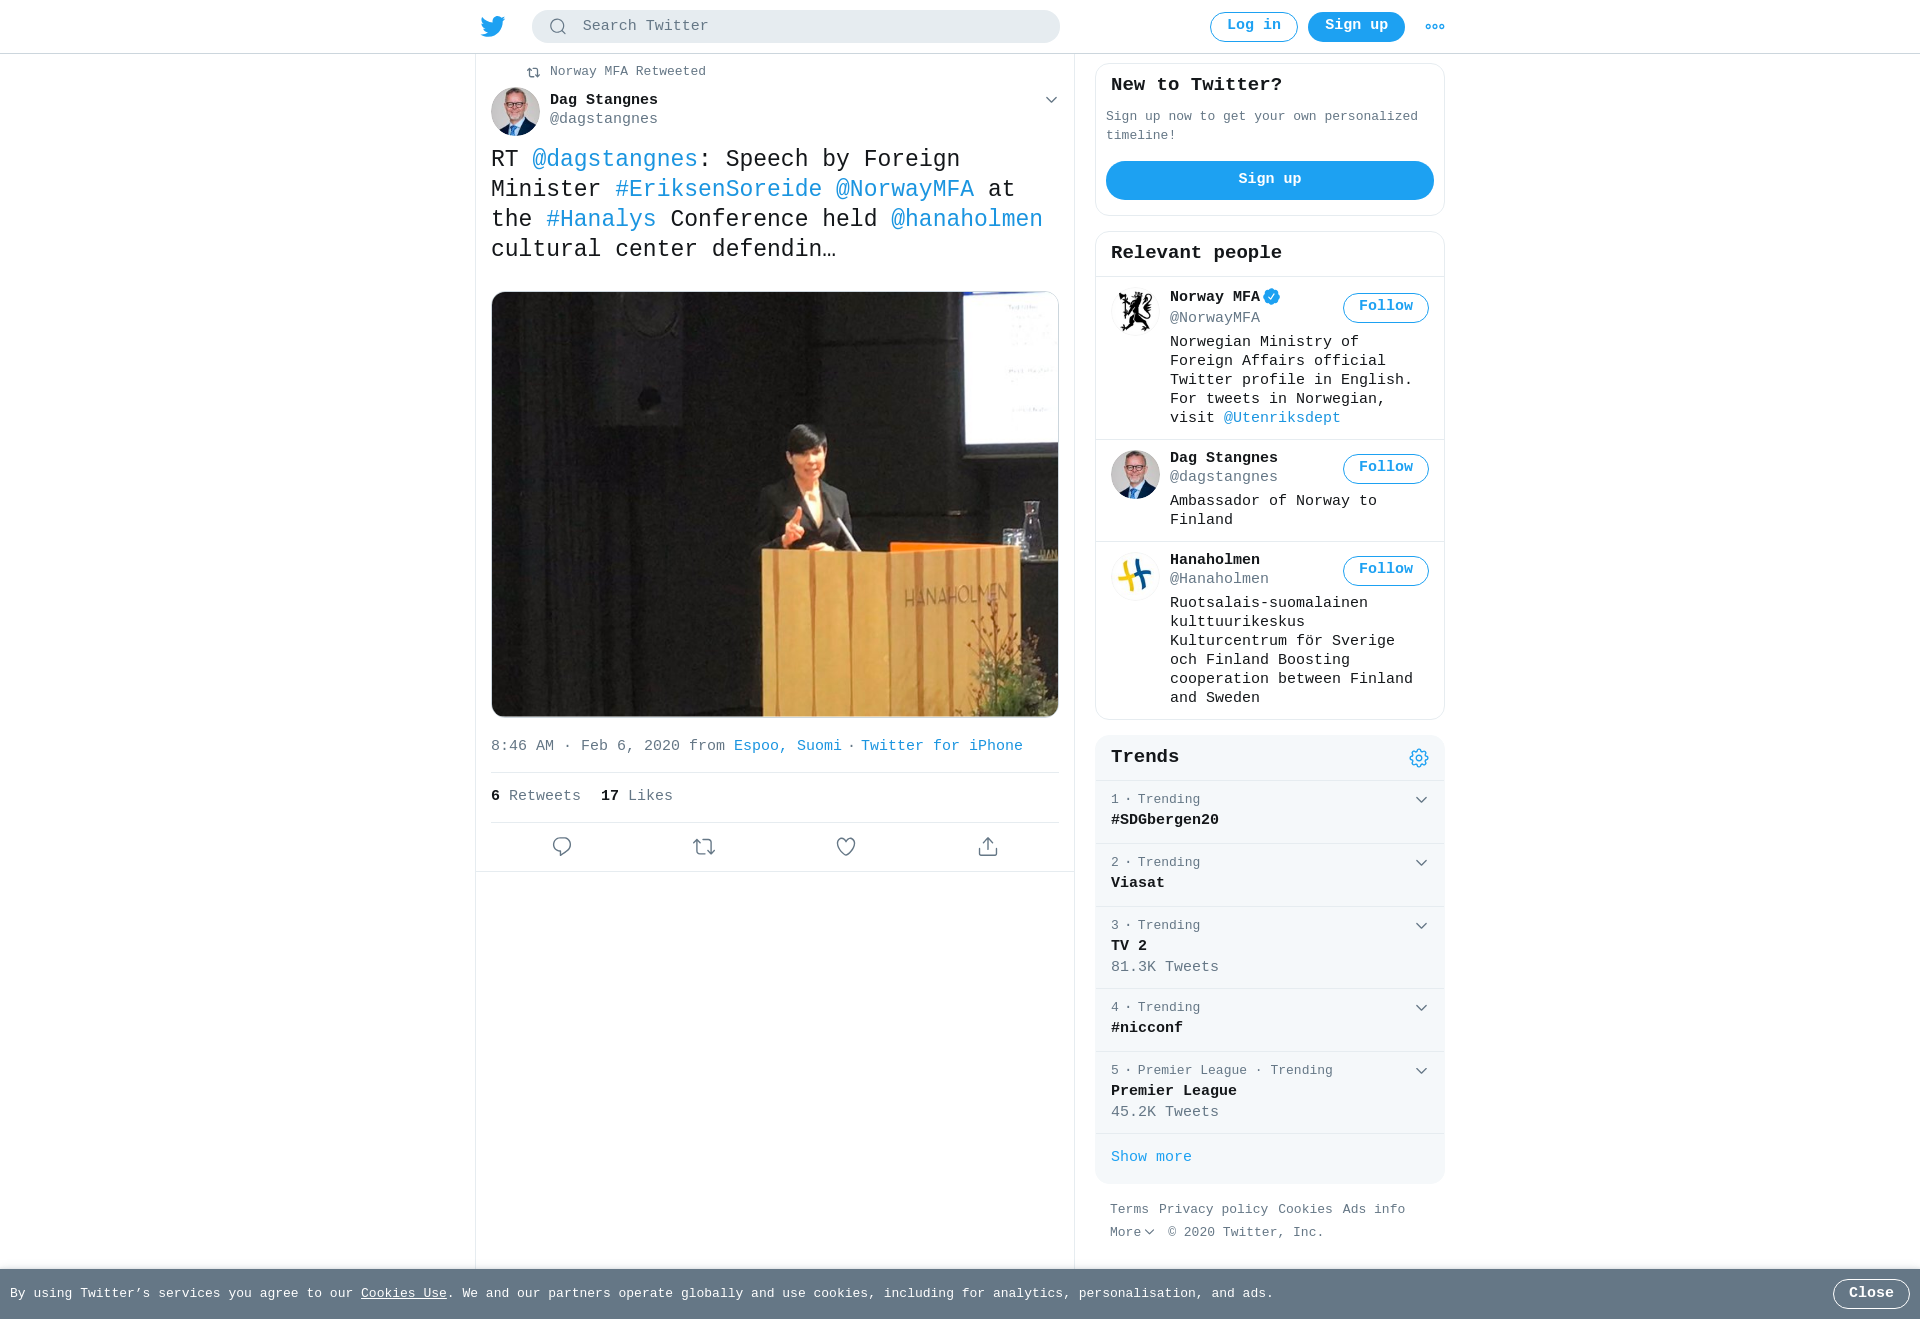This screenshot has width=1920, height=1319.
Task: Open the tweet's speech photo
Action: 775,504
